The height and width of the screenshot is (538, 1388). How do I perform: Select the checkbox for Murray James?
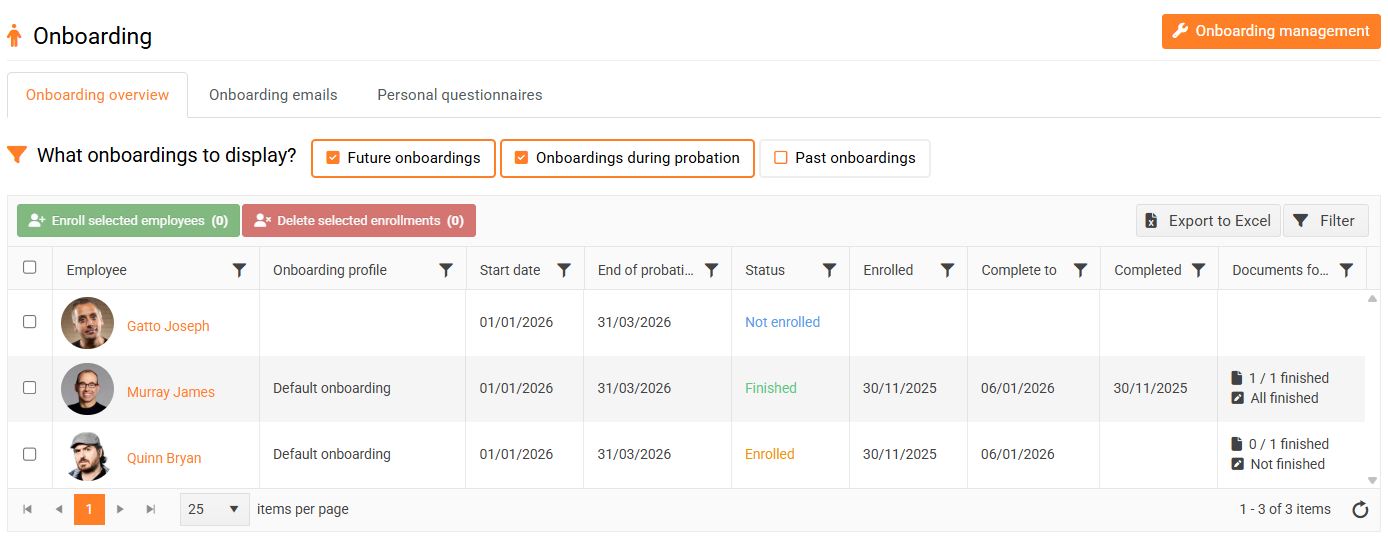pos(30,388)
